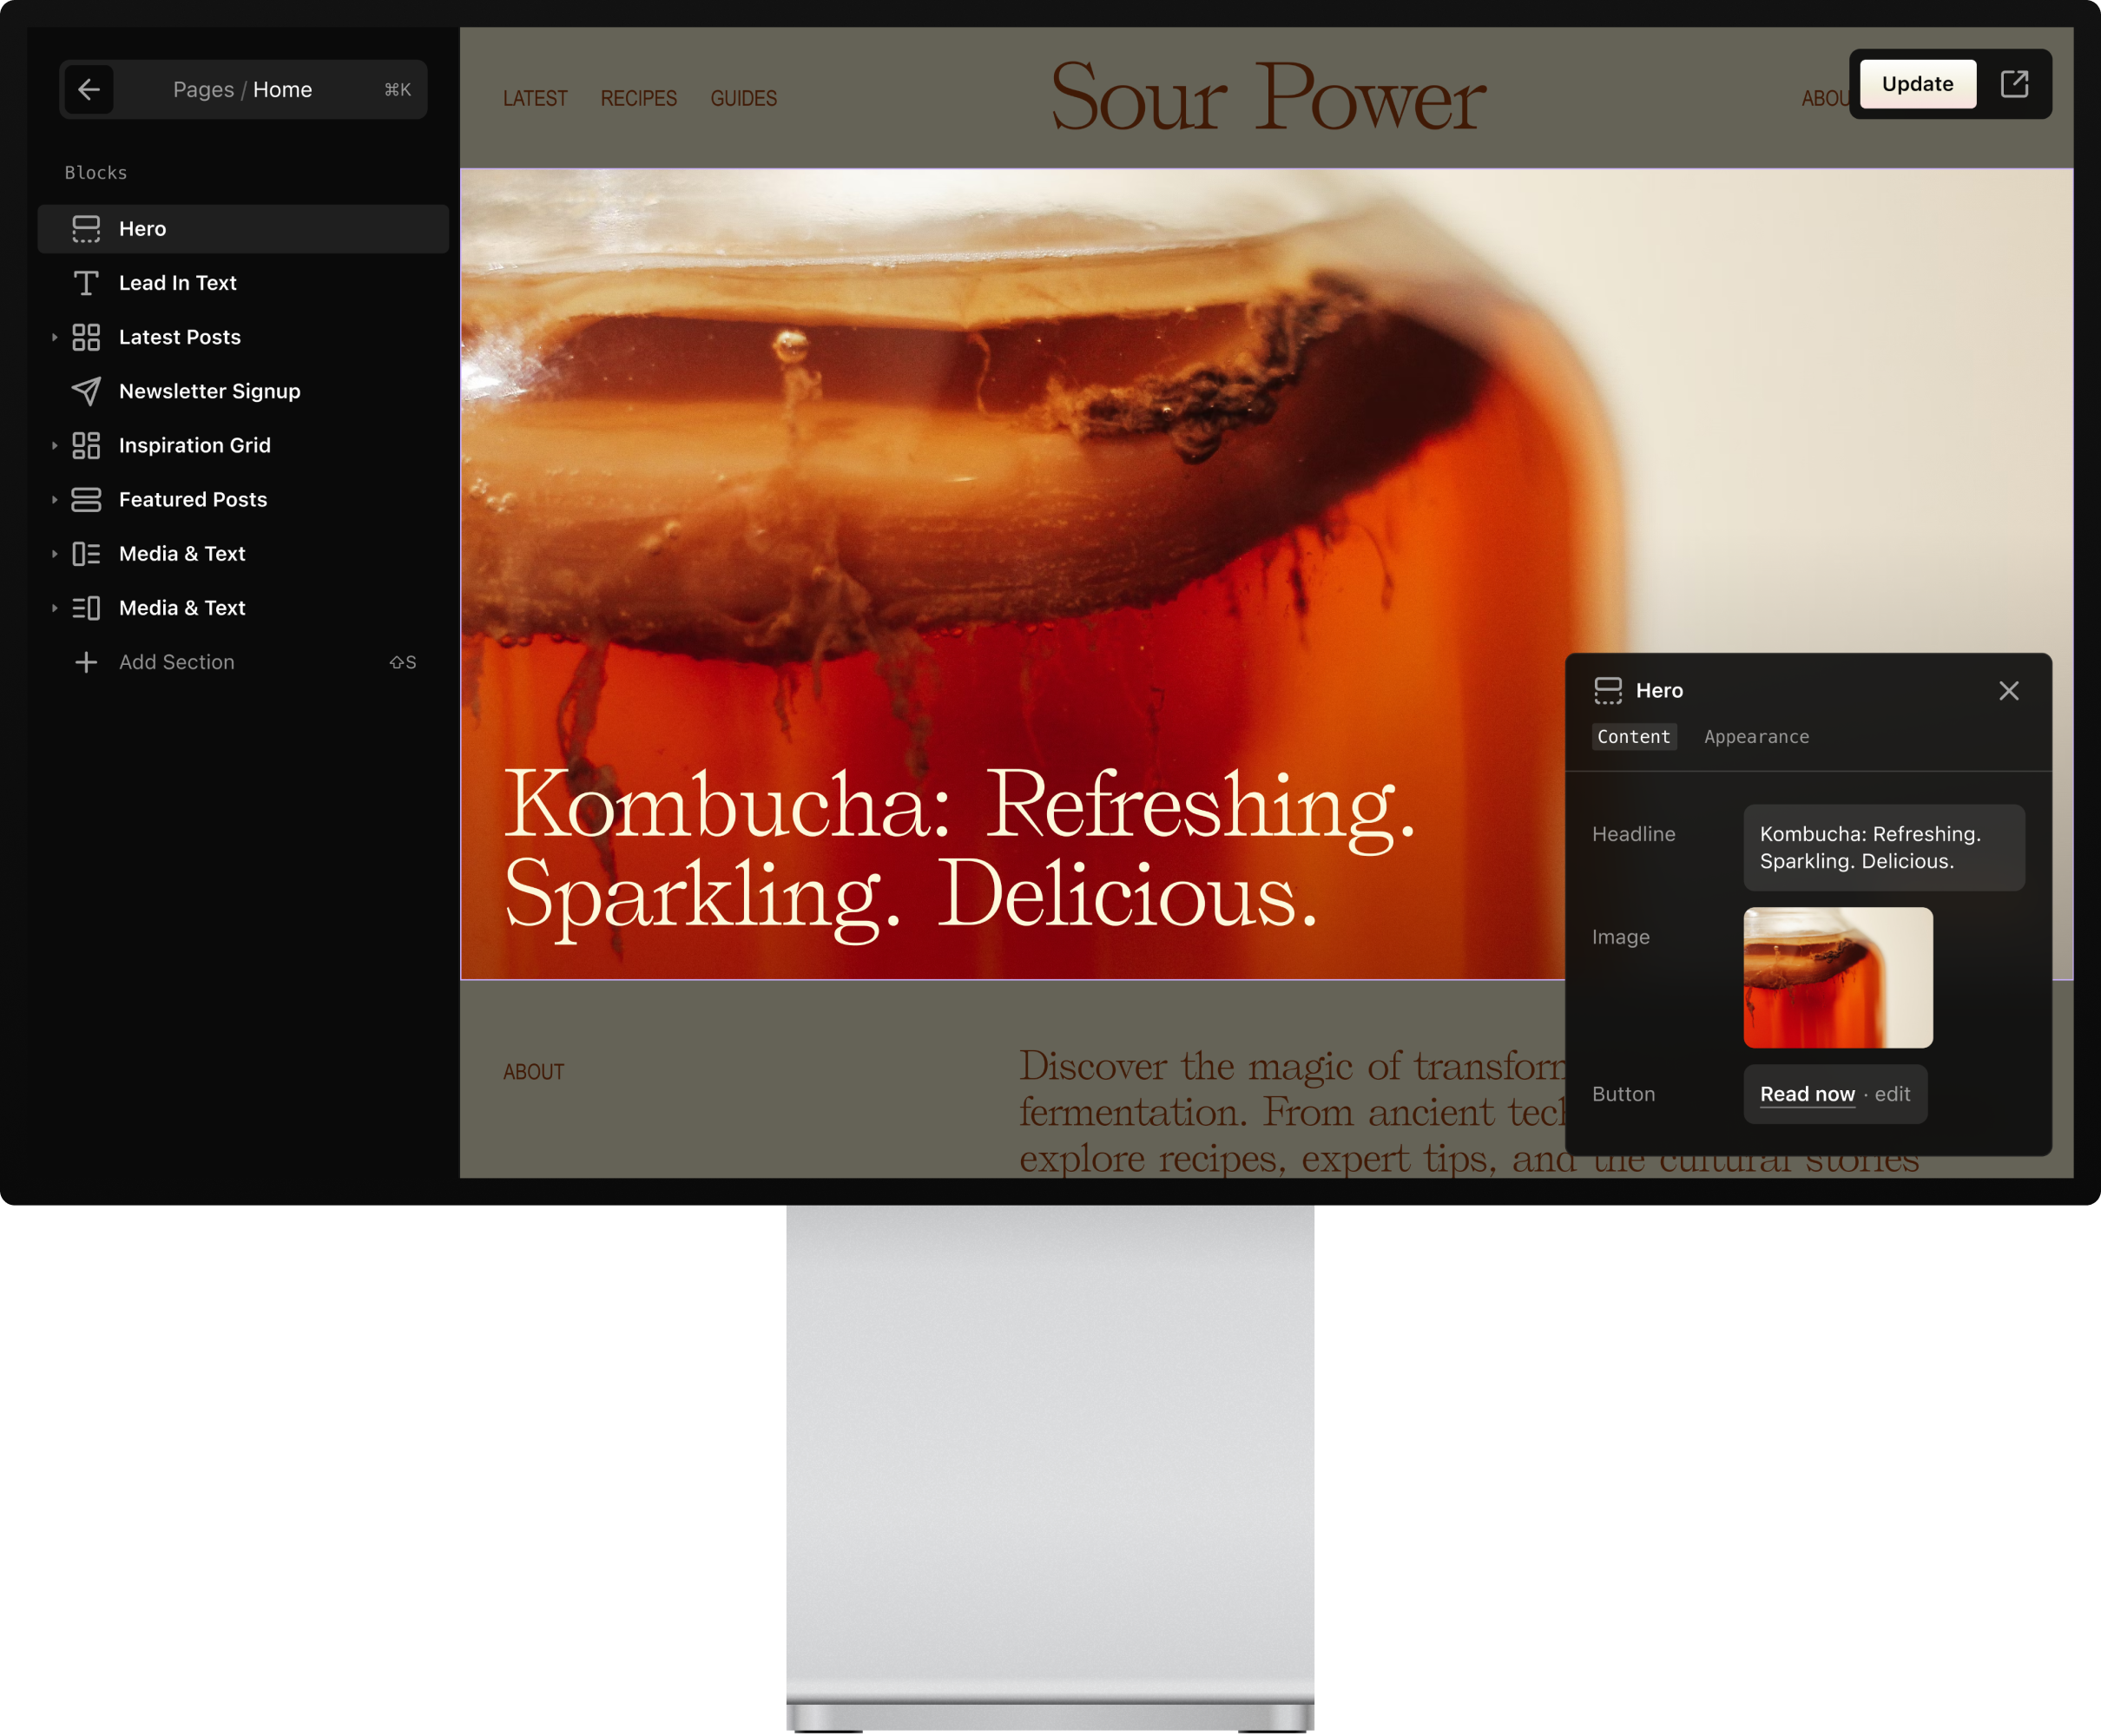Select the Lead In Text block
2101x1736 pixels.
pos(177,283)
